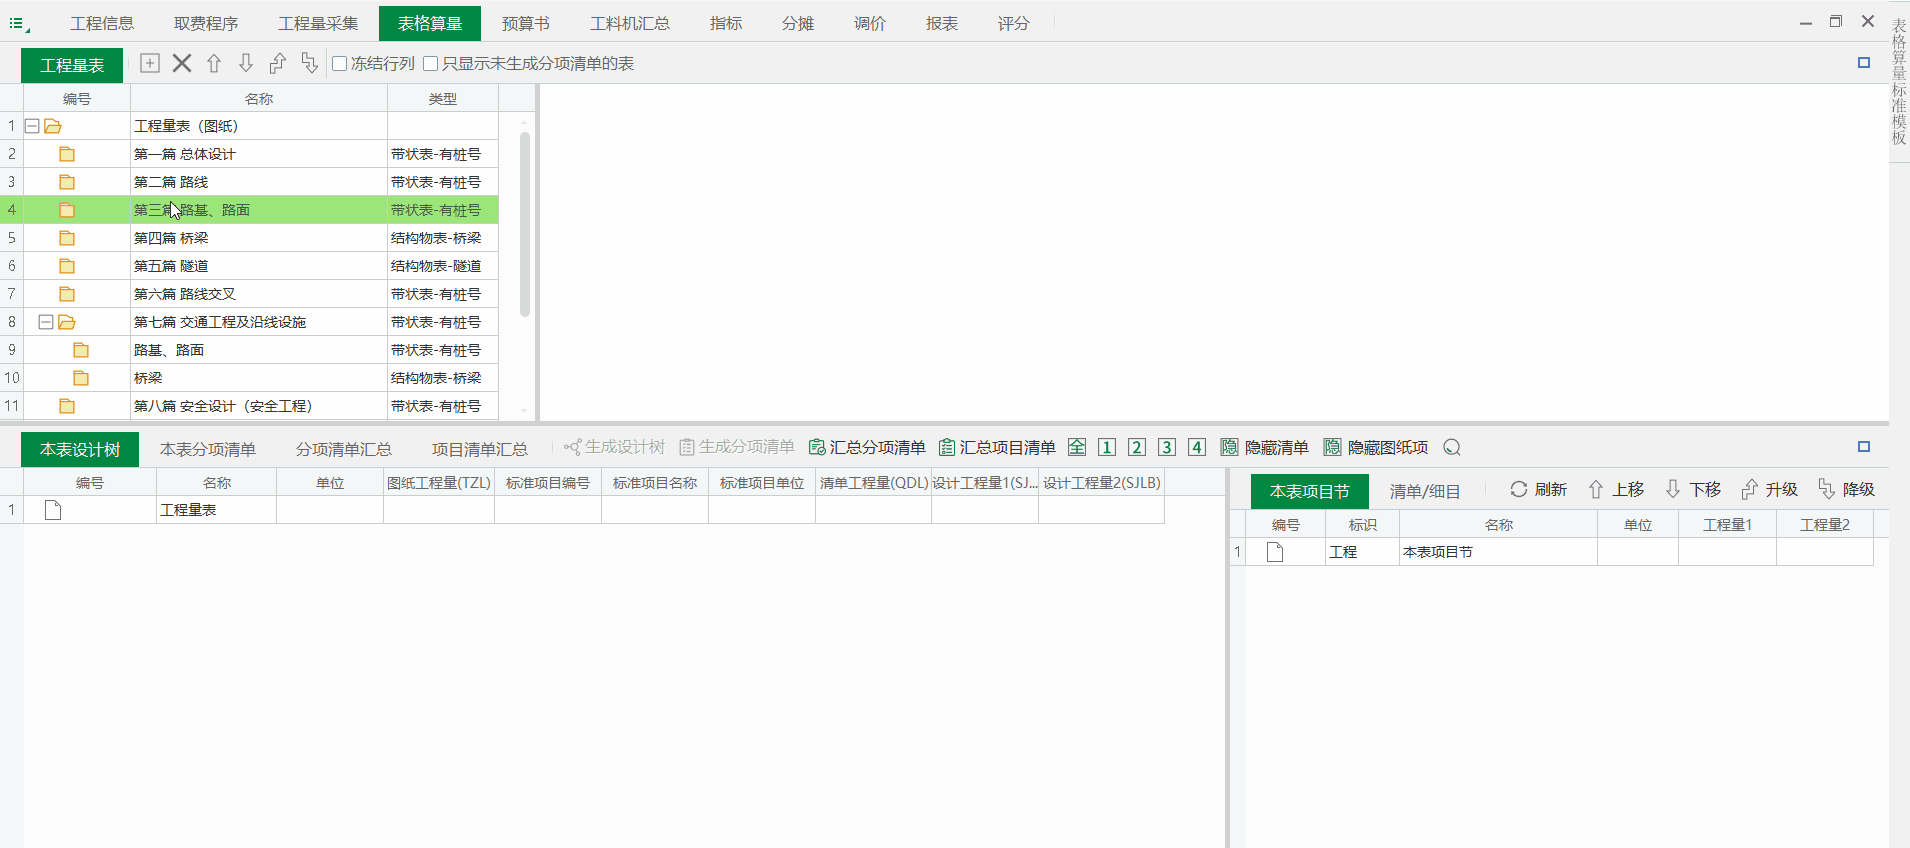Click the 工程量表 name cell in design tree
1910x848 pixels.
click(217, 510)
